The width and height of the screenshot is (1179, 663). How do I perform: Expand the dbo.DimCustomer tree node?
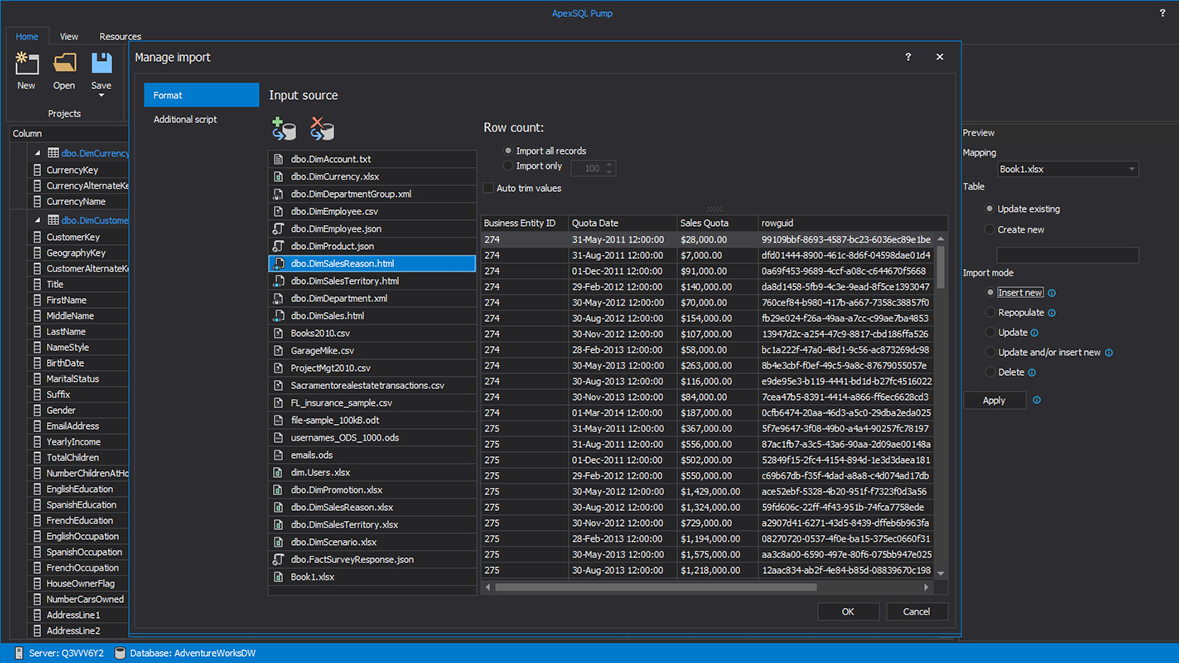36,217
